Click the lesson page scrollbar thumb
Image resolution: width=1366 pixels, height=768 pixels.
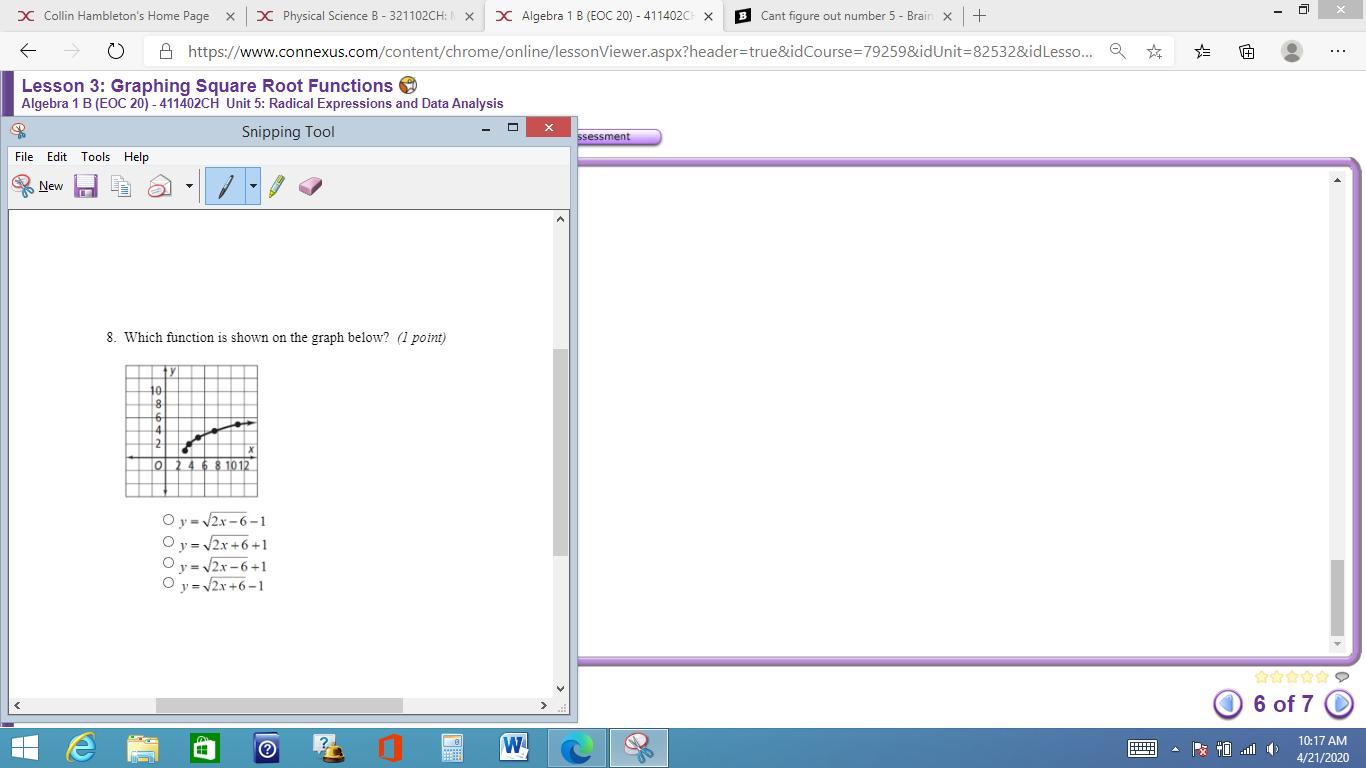point(1337,598)
